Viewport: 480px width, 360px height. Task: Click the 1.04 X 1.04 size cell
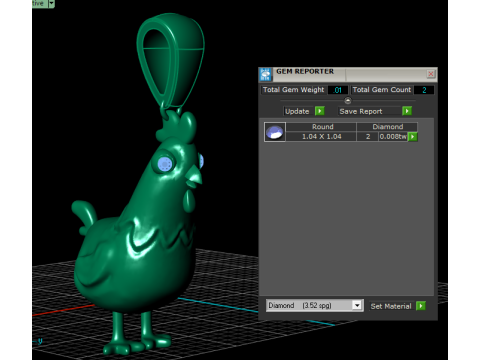pyautogui.click(x=321, y=137)
